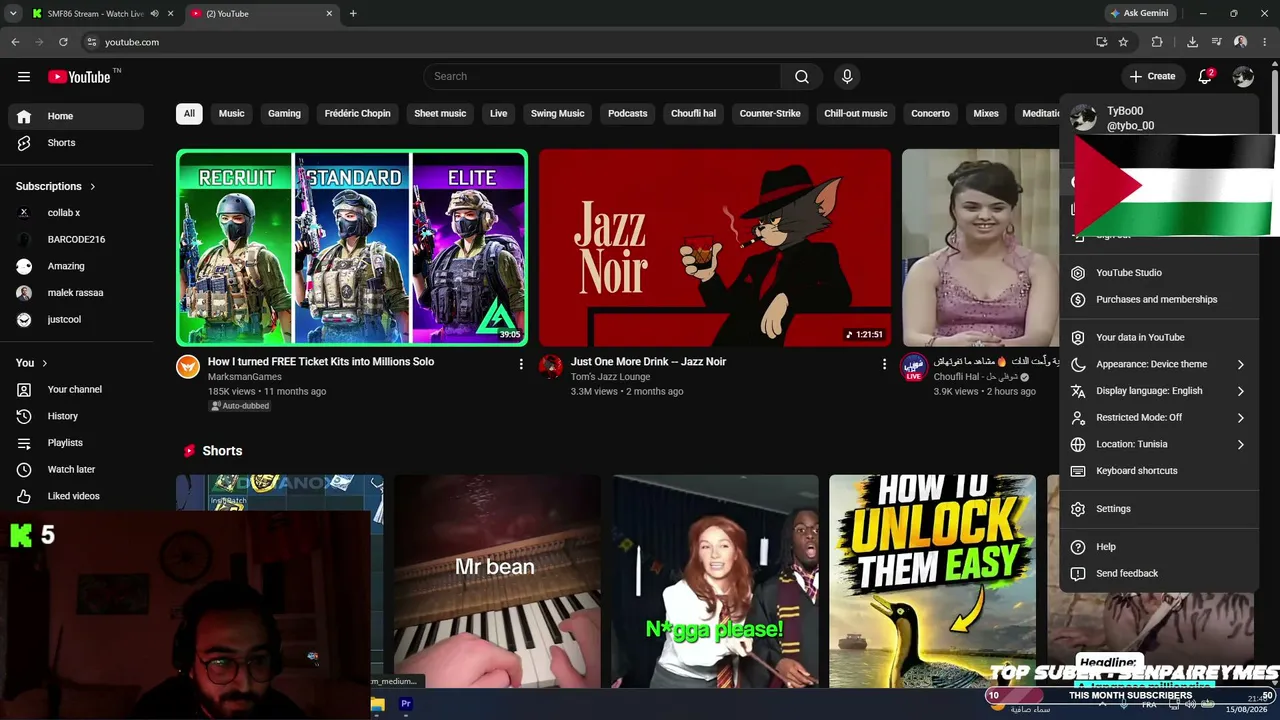This screenshot has height=720, width=1280.
Task: Open the MarksmanGames channel avatar
Action: point(188,366)
